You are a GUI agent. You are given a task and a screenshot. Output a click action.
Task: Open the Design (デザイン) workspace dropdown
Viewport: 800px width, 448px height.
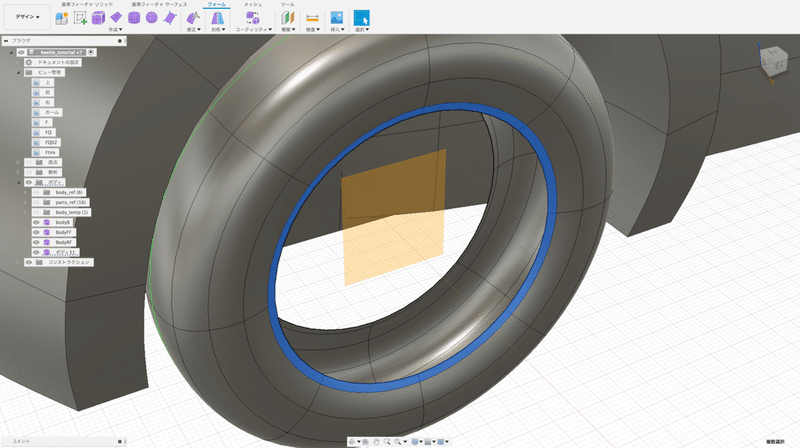click(27, 17)
